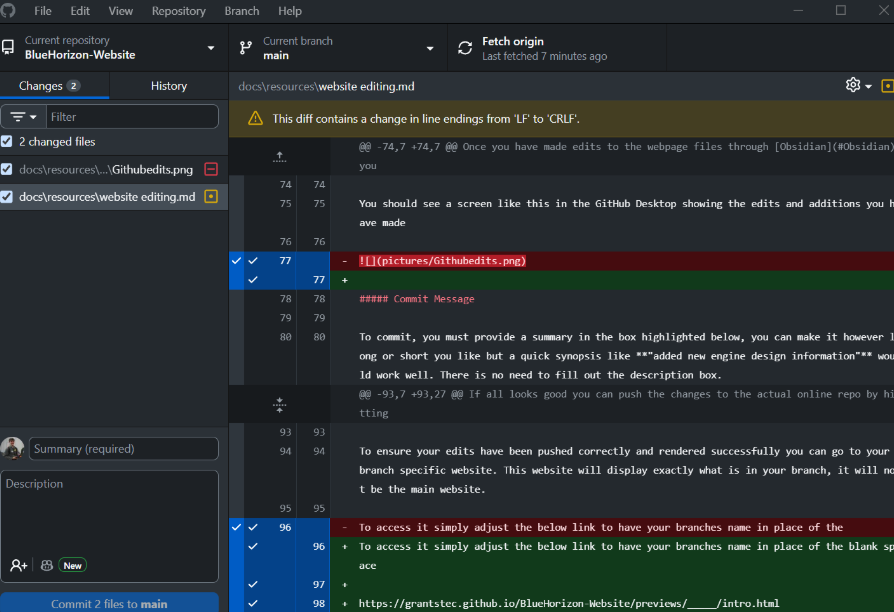Toggle the 2 changed files checkbox
Viewport: 894px width, 612px height.
click(7, 141)
